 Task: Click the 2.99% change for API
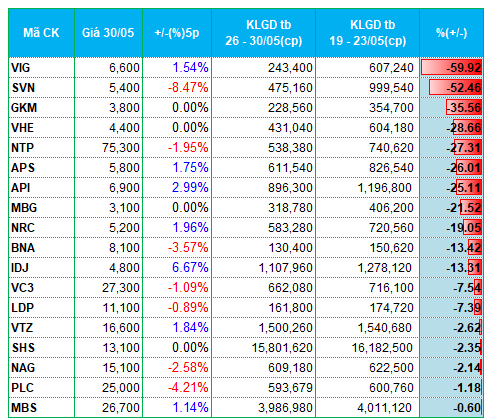pyautogui.click(x=190, y=188)
